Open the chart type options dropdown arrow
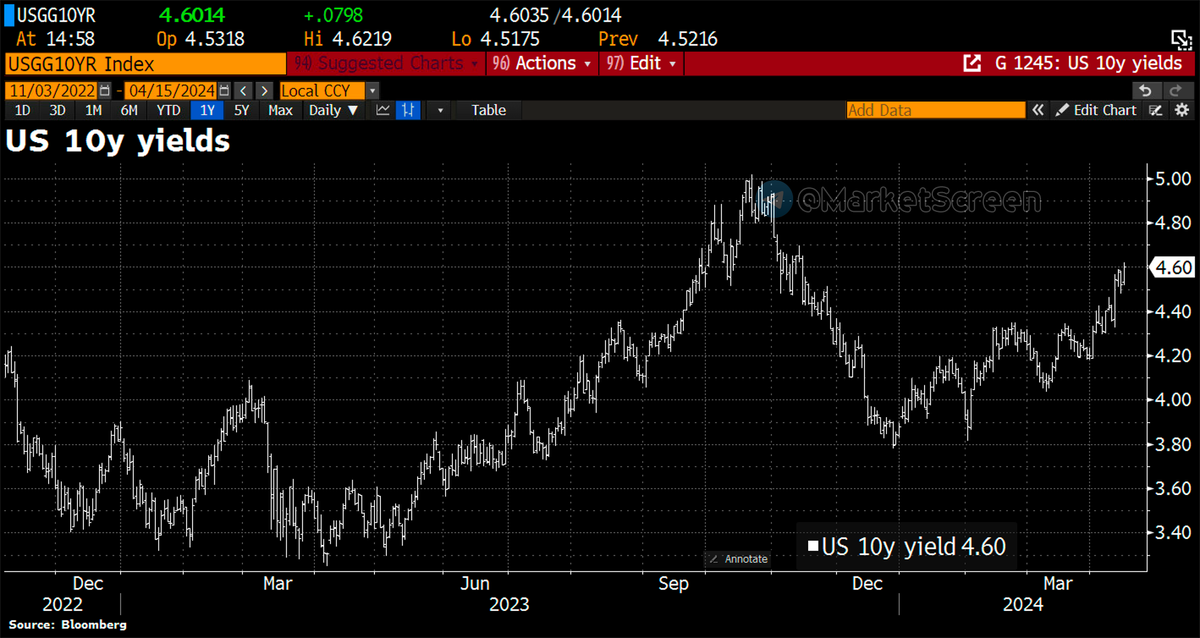 click(440, 110)
